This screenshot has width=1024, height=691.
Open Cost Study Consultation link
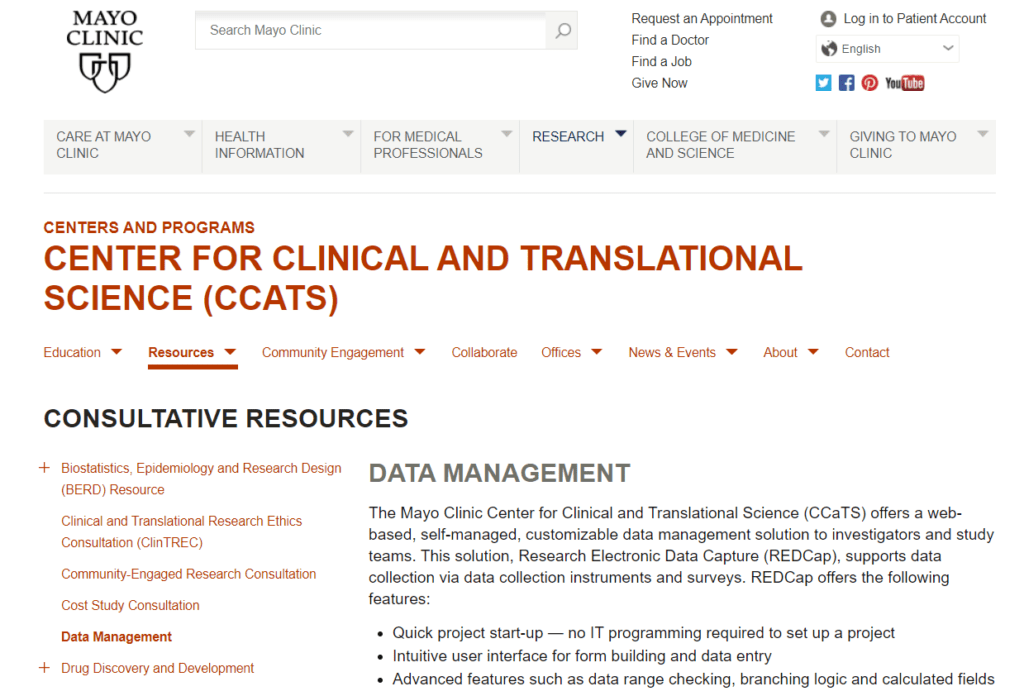click(131, 605)
